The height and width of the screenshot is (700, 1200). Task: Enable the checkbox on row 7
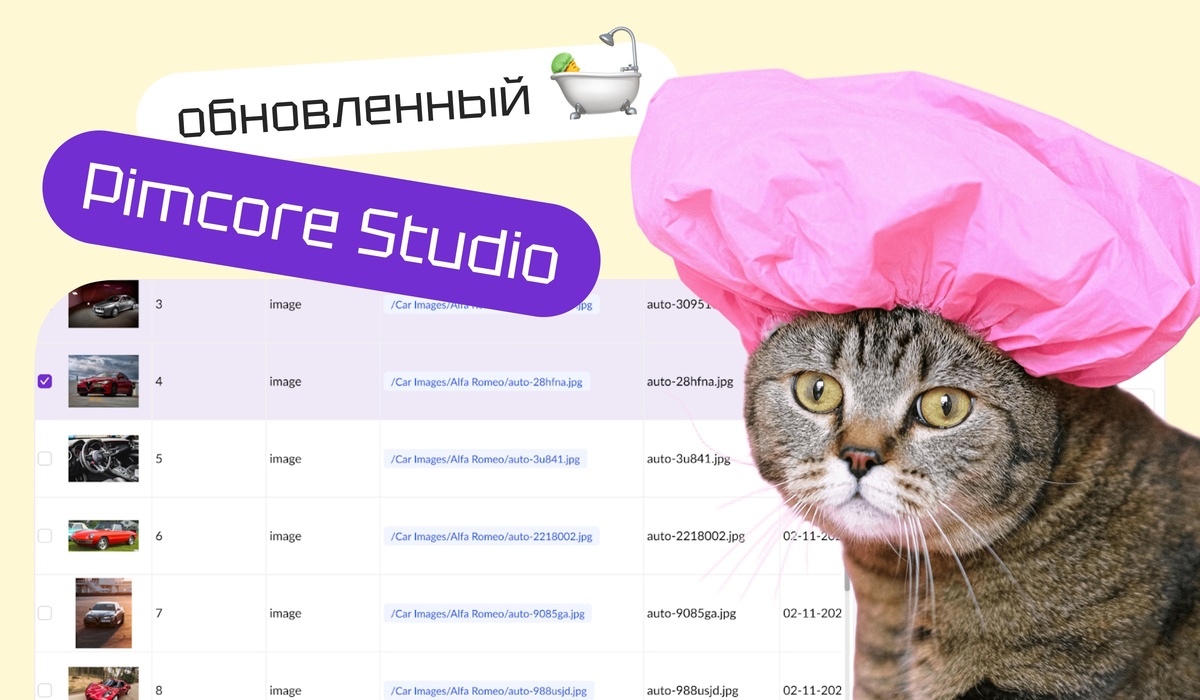click(x=44, y=613)
